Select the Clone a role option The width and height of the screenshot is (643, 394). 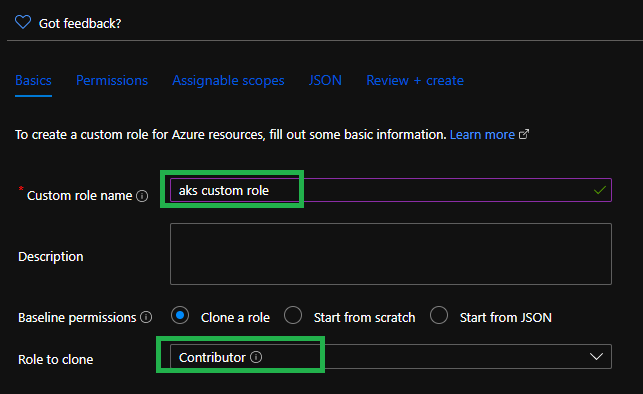(x=180, y=316)
